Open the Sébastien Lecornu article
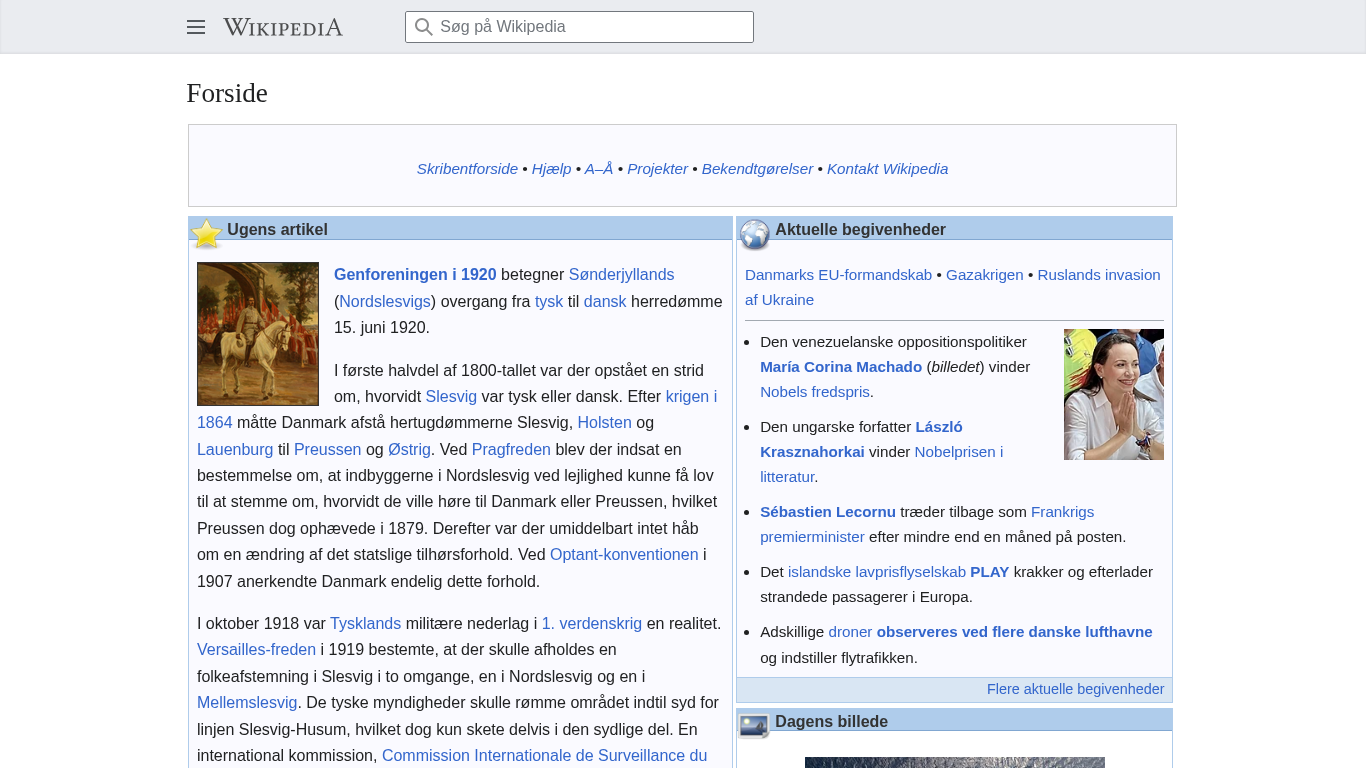 point(828,512)
